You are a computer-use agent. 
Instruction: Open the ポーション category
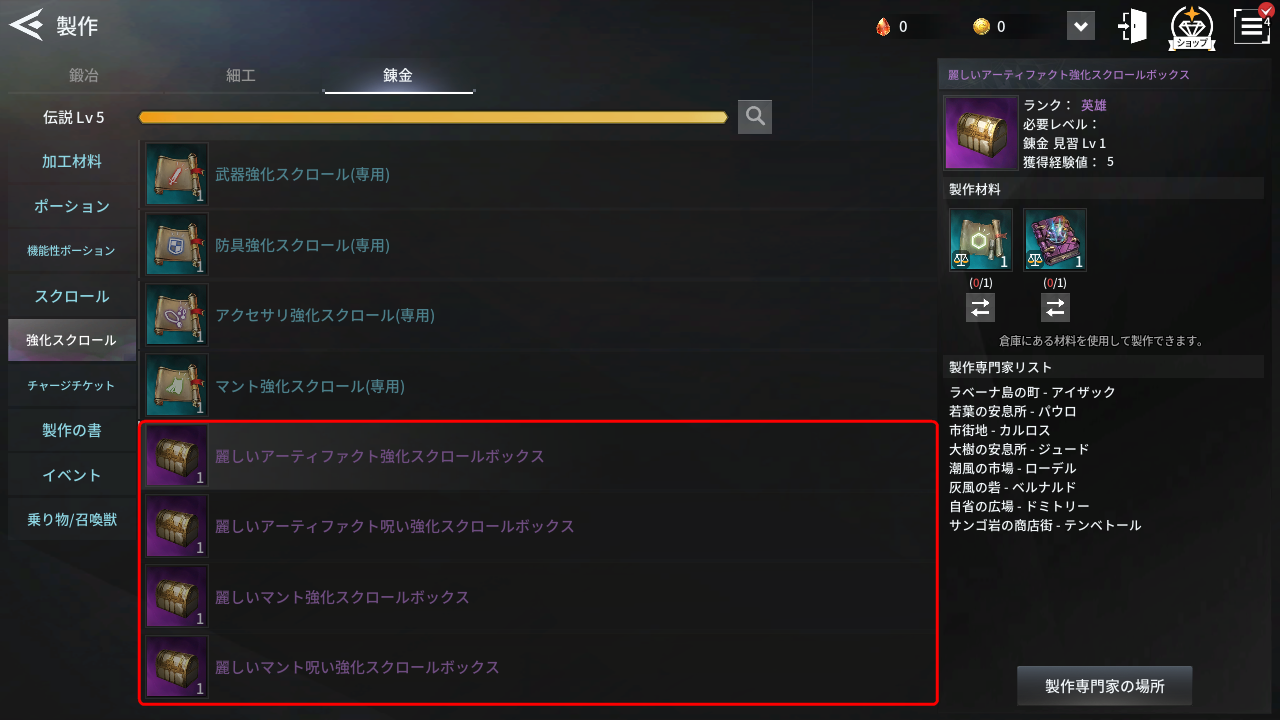point(72,206)
